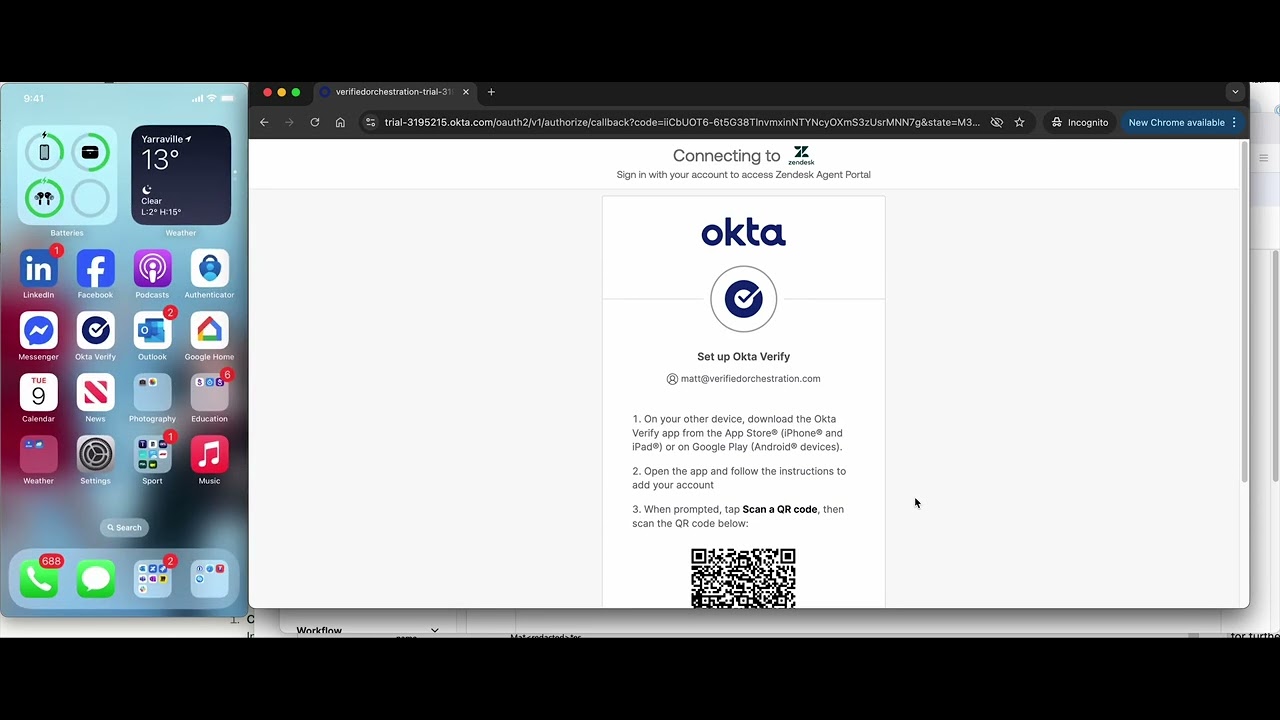Viewport: 1280px width, 720px height.
Task: Open Authenticator app on the phone
Action: (x=209, y=269)
